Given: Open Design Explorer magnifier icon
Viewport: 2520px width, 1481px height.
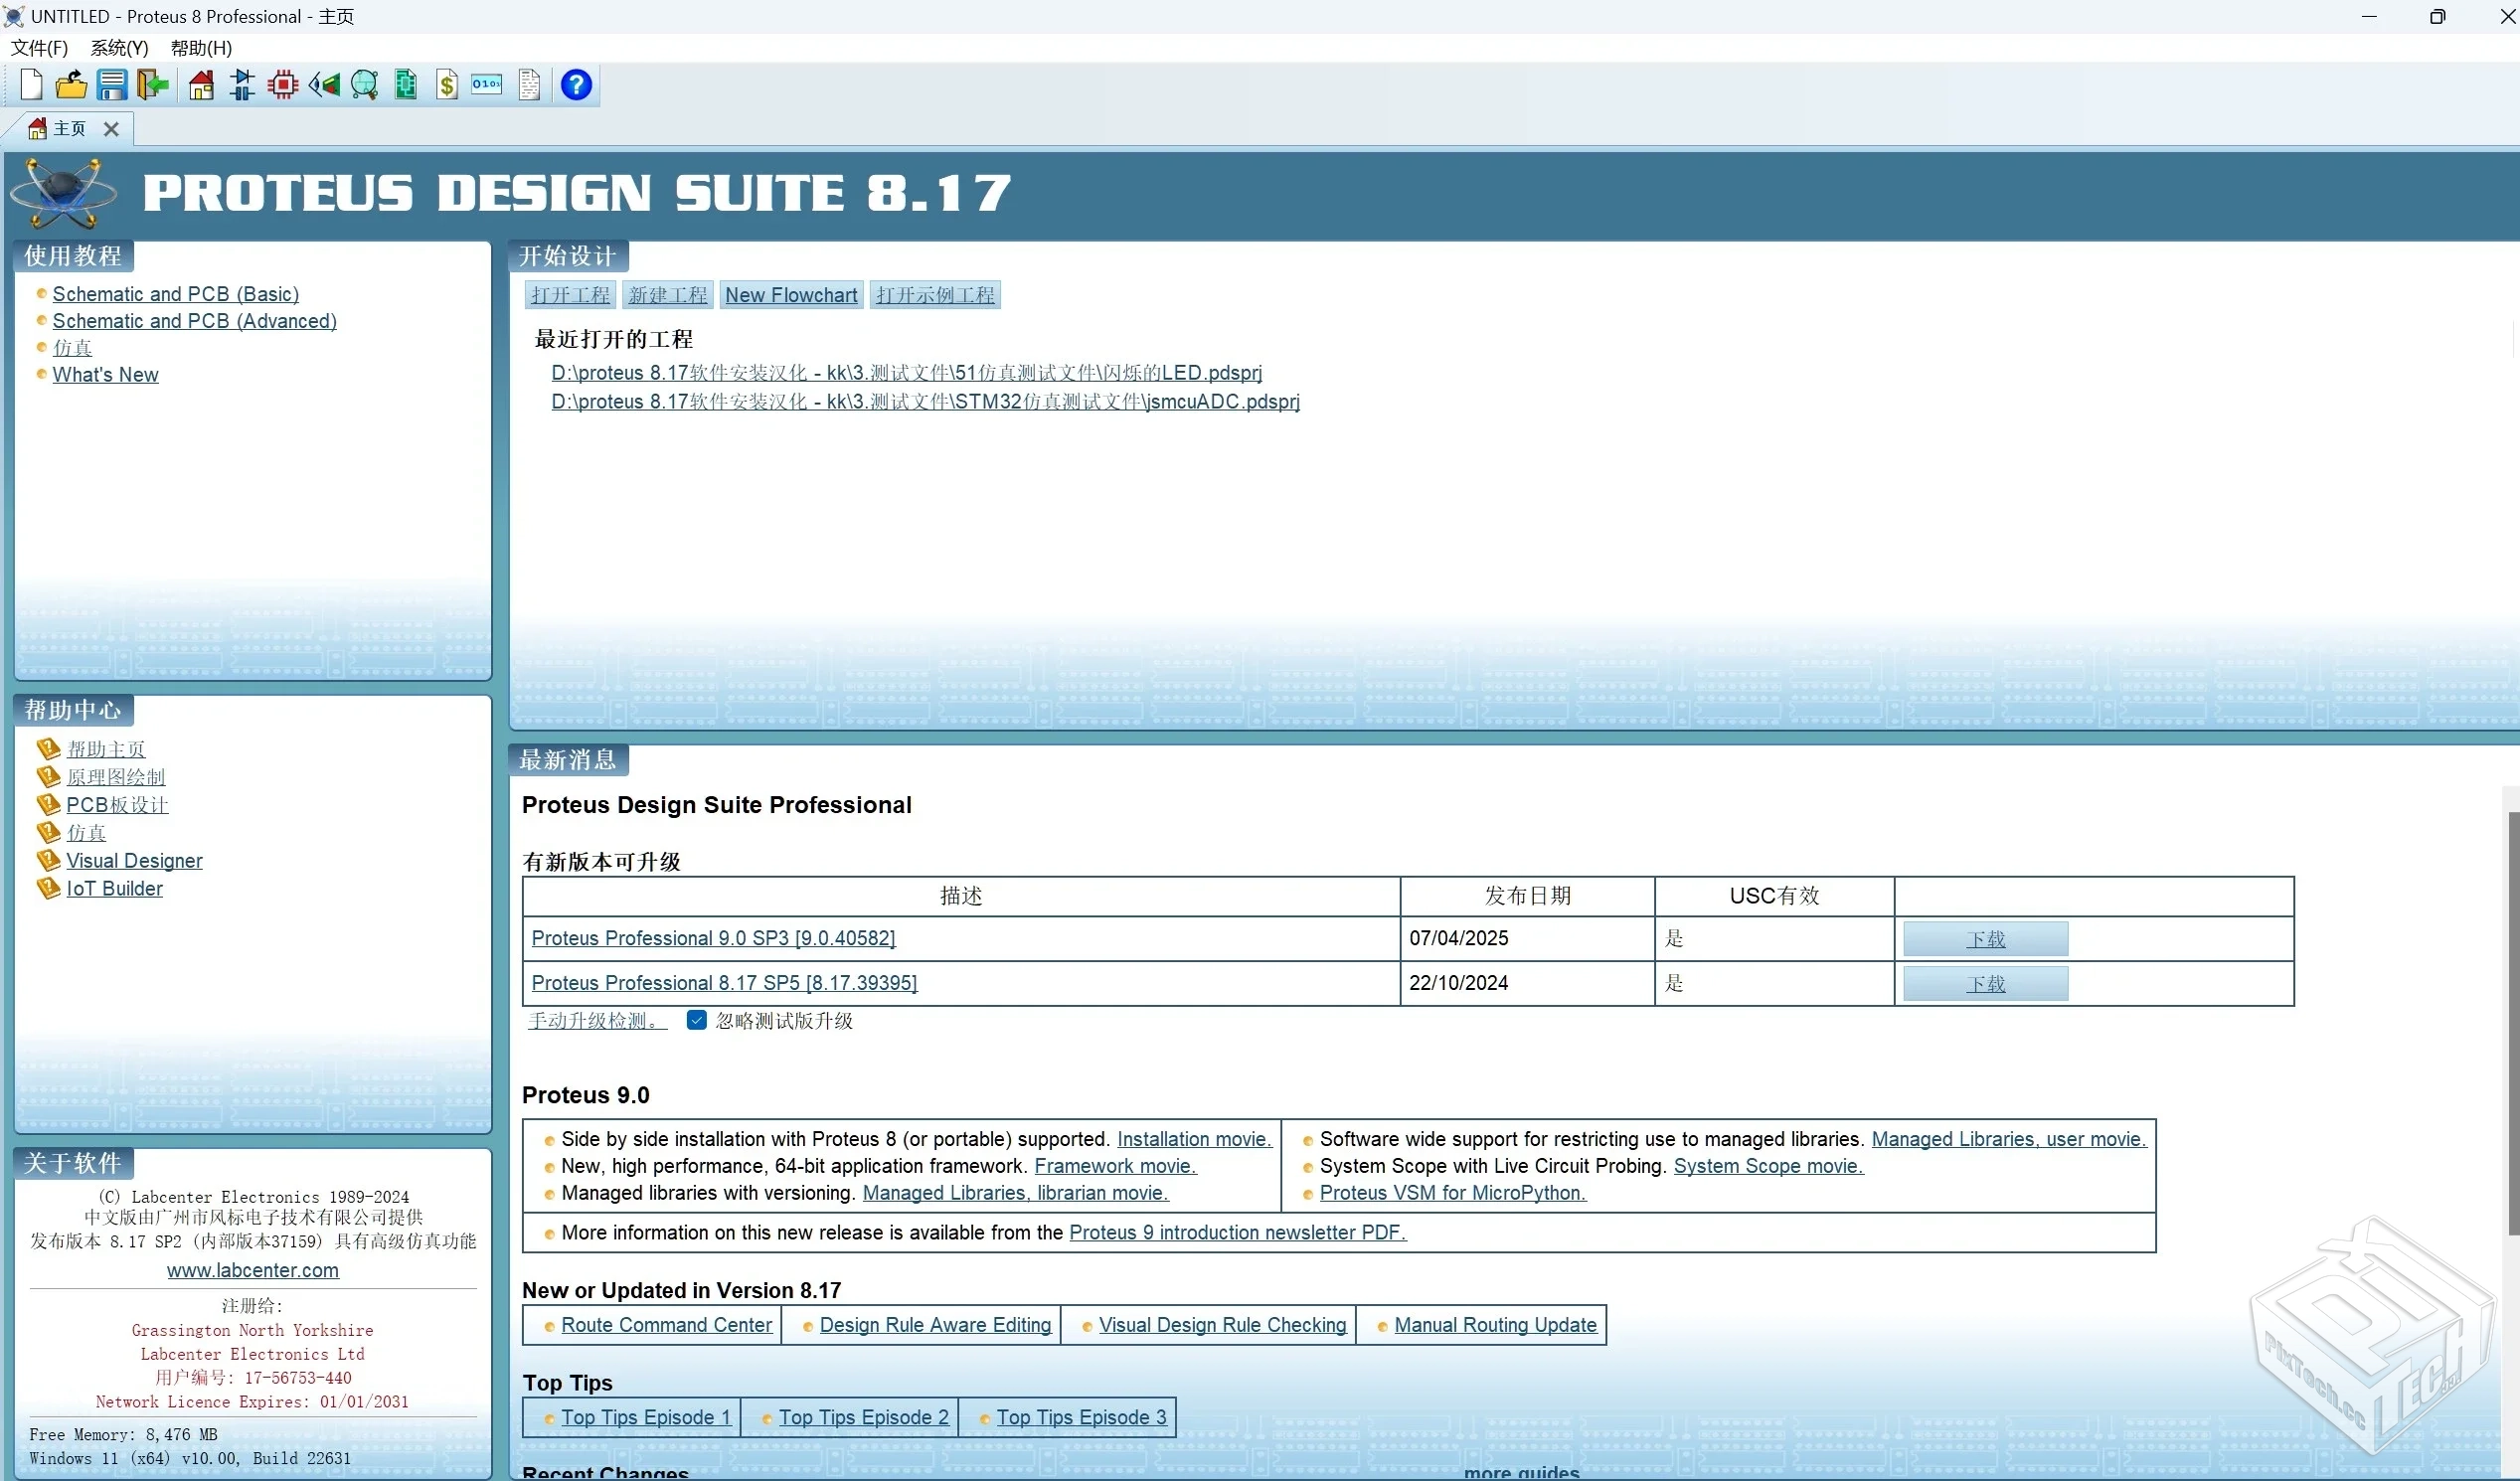Looking at the screenshot, I should (x=365, y=85).
